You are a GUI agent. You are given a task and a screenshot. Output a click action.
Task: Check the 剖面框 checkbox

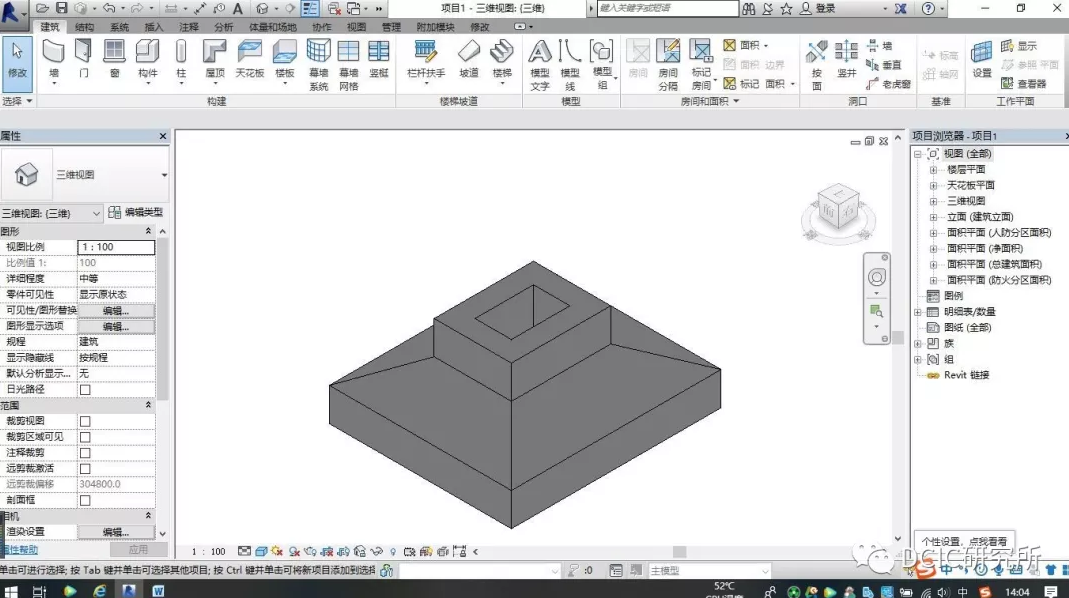click(x=85, y=500)
